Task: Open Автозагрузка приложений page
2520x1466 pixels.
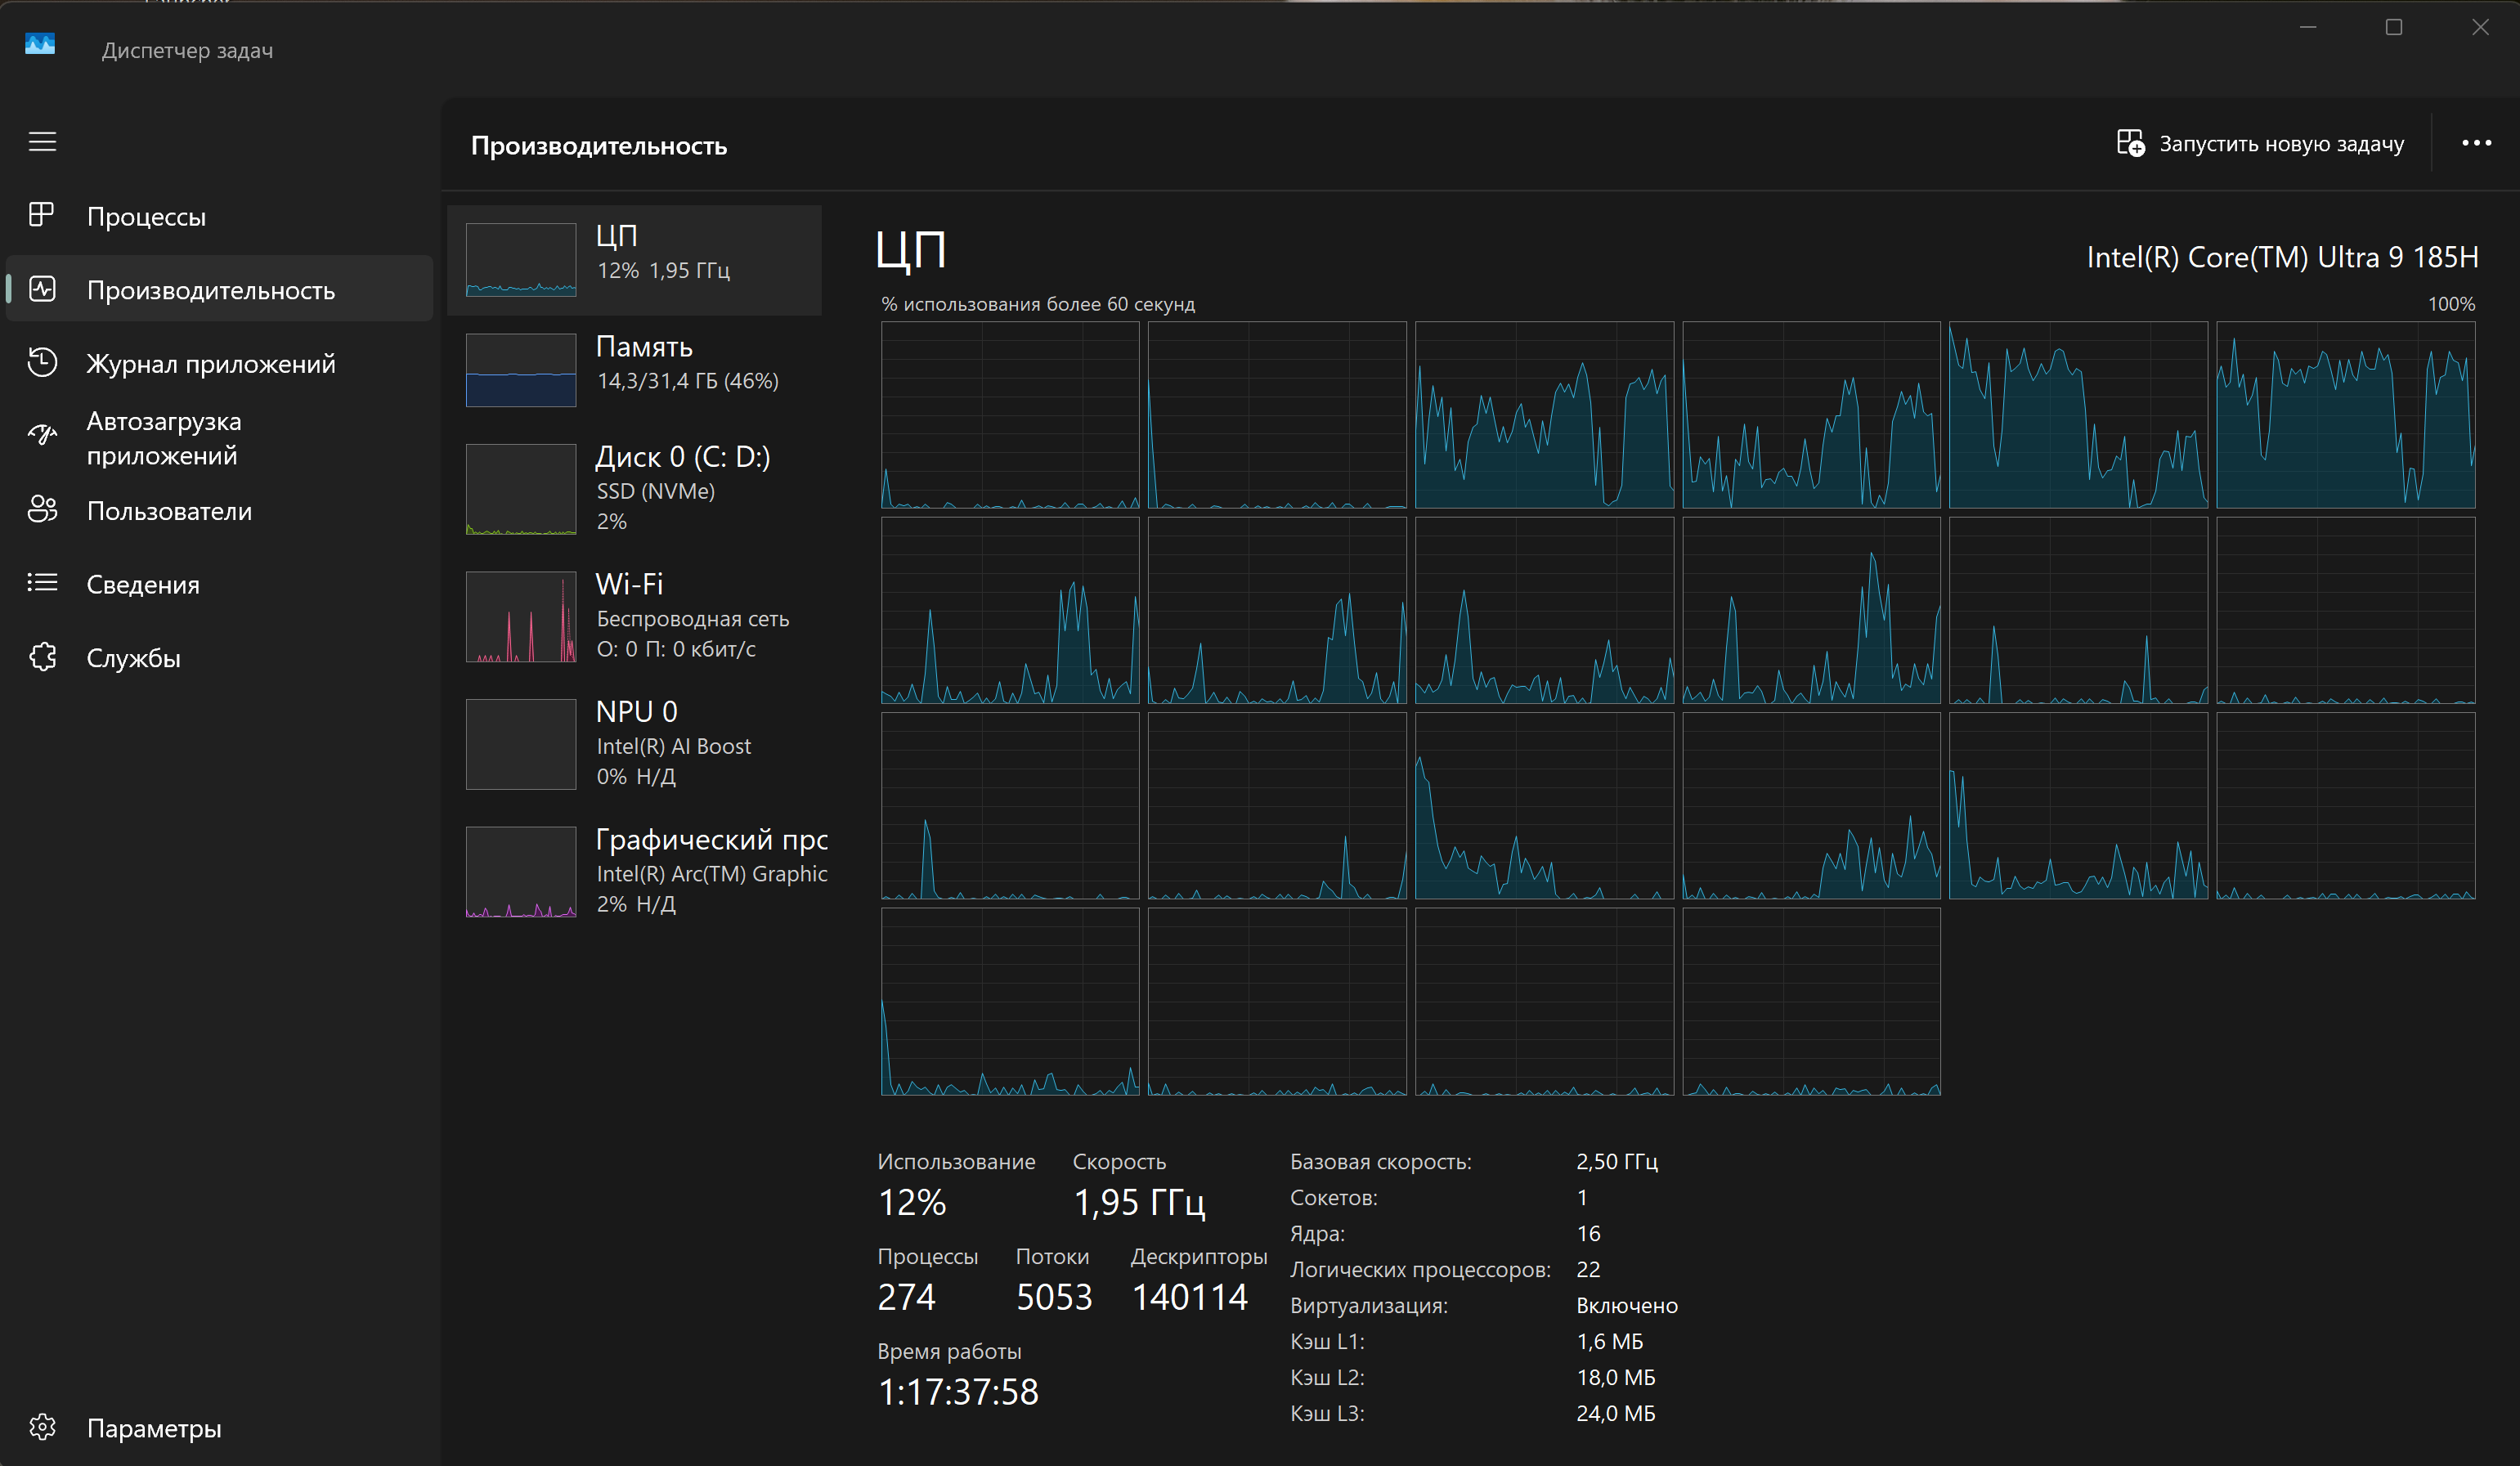Action: pyautogui.click(x=219, y=438)
